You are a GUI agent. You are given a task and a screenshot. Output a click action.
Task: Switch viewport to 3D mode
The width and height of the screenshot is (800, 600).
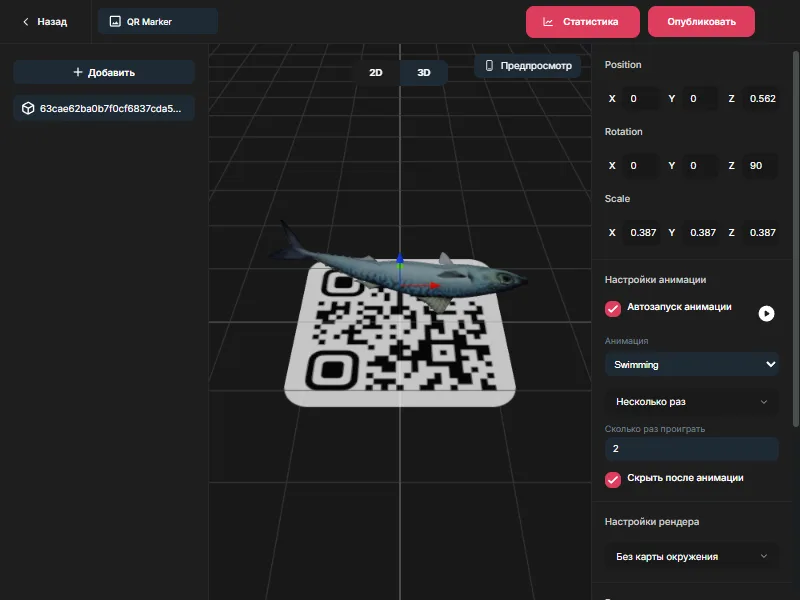(x=423, y=72)
